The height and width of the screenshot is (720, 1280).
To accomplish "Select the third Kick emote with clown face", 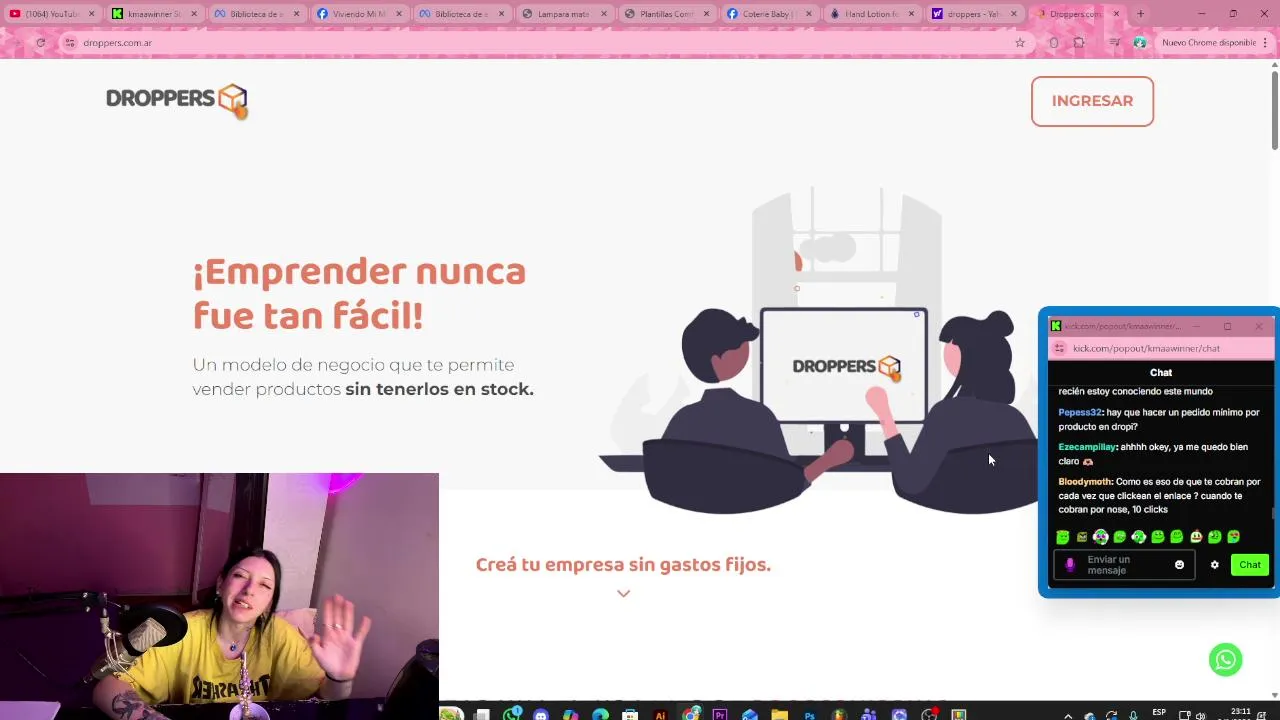I will [x=1101, y=537].
